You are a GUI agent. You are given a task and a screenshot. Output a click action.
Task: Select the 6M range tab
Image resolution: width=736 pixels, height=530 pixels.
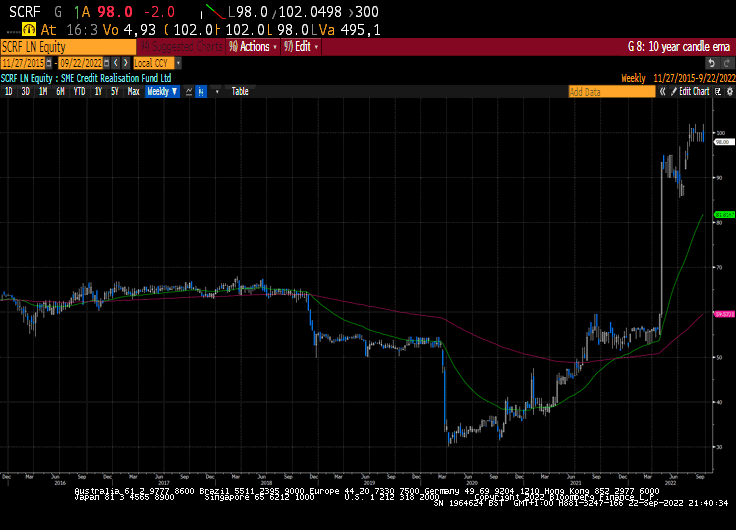coord(60,92)
